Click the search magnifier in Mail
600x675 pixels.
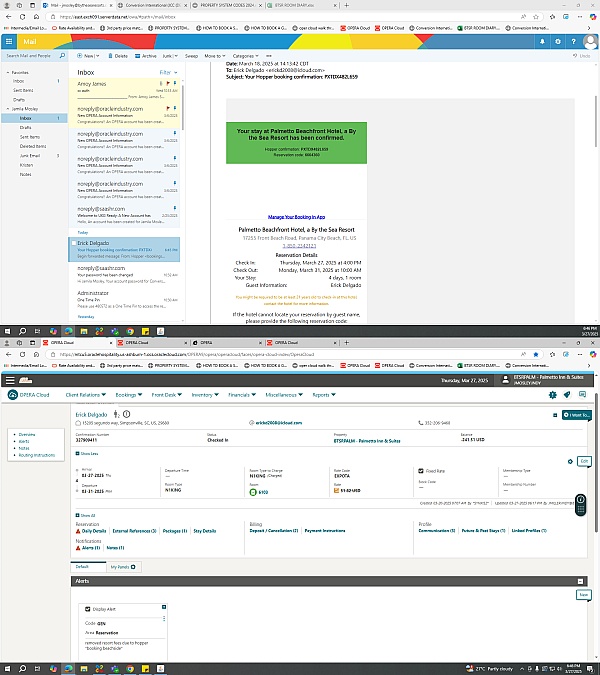point(62,56)
